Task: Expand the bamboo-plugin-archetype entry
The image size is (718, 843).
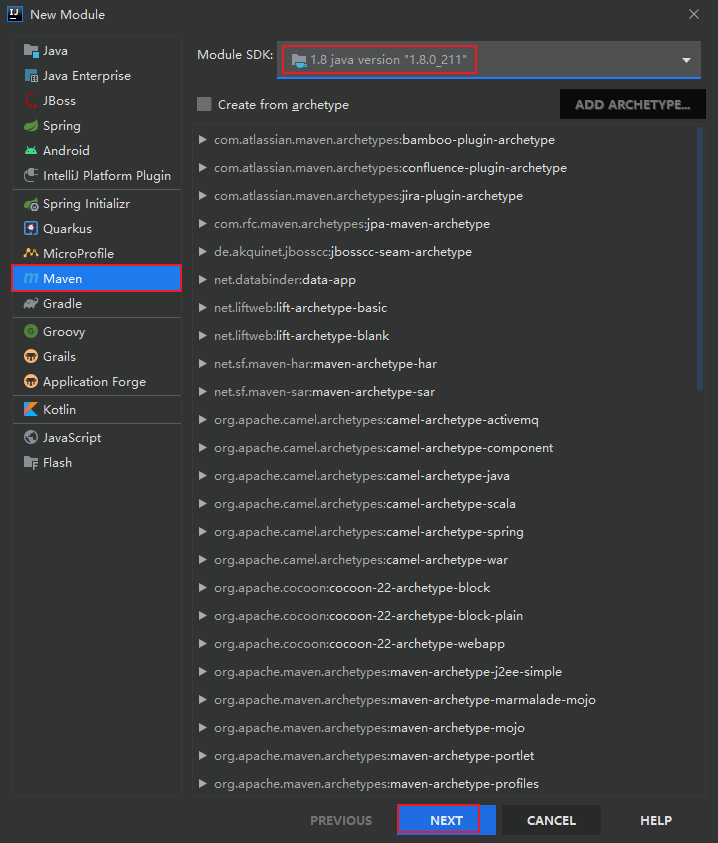Action: pyautogui.click(x=203, y=140)
